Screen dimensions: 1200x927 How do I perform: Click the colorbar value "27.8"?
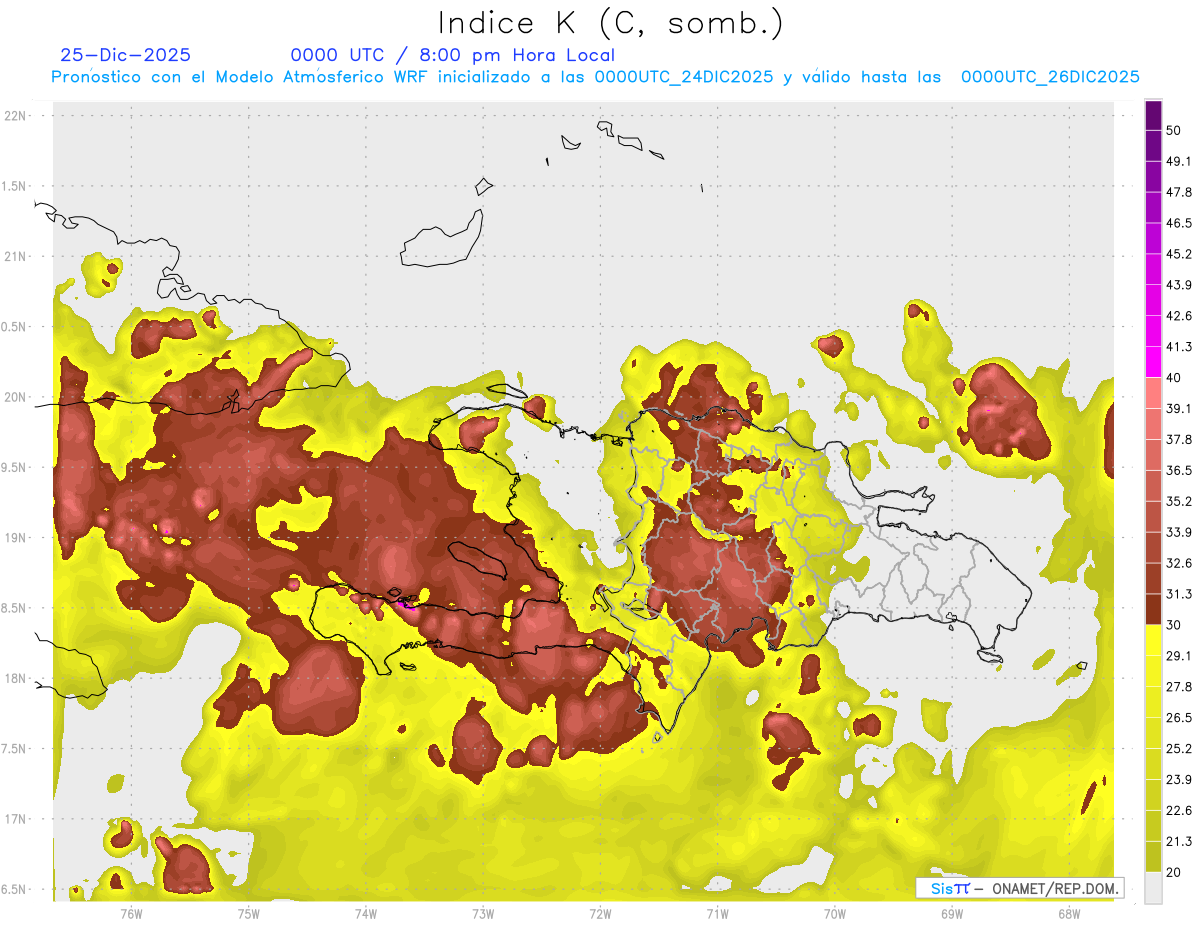(x=1179, y=686)
